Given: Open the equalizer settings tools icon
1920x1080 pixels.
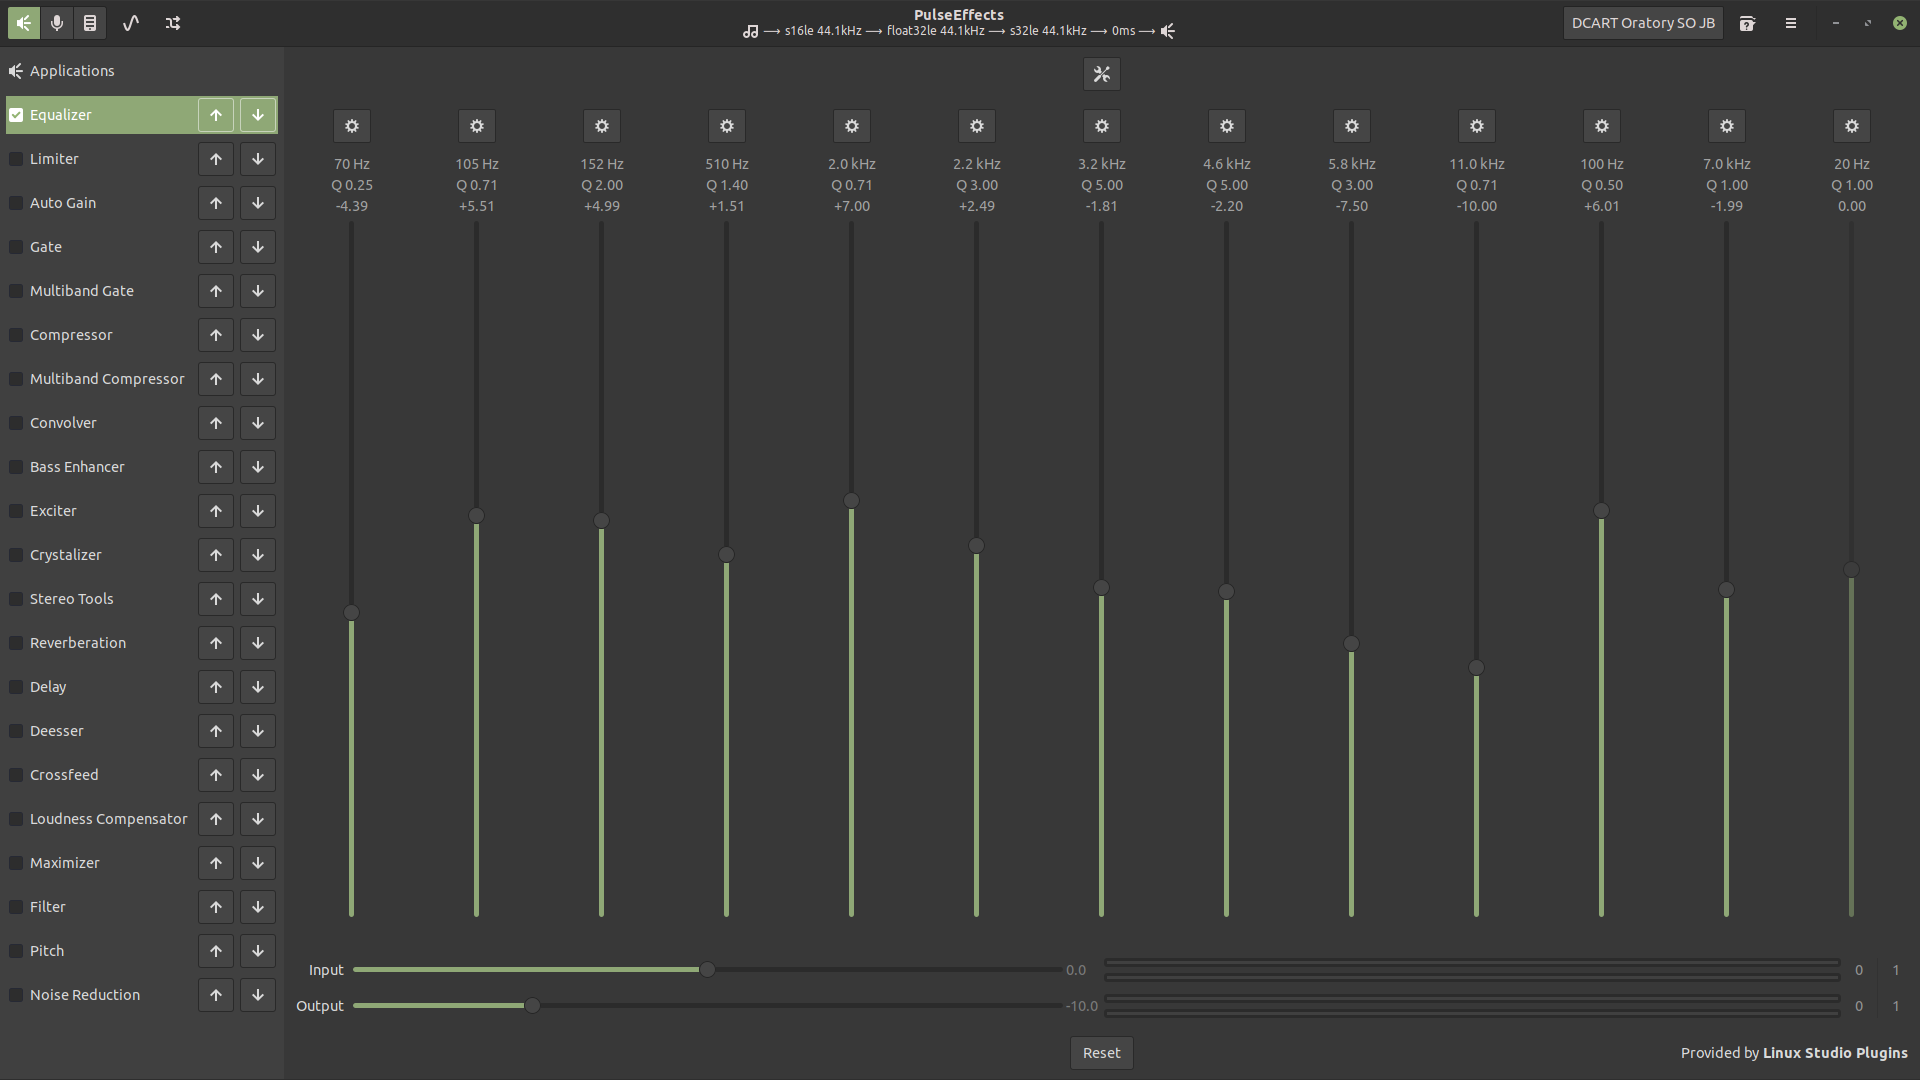Looking at the screenshot, I should 1102,74.
